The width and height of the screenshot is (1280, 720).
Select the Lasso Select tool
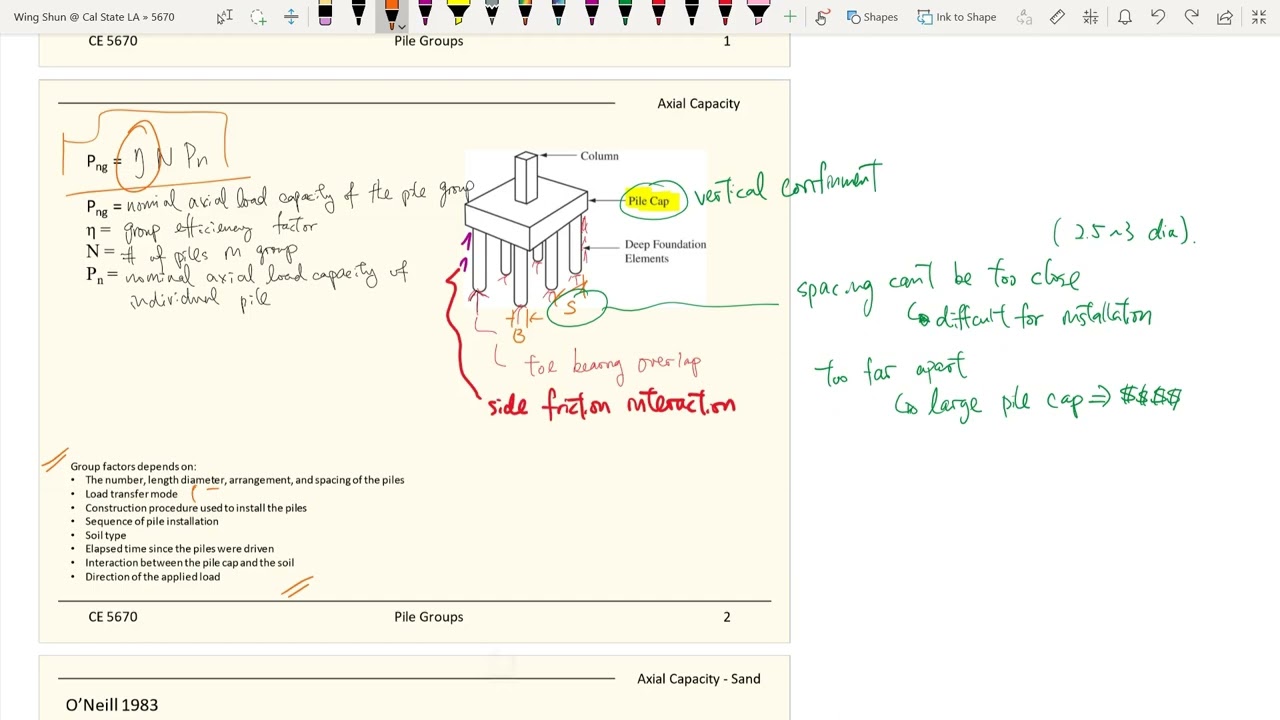click(258, 17)
